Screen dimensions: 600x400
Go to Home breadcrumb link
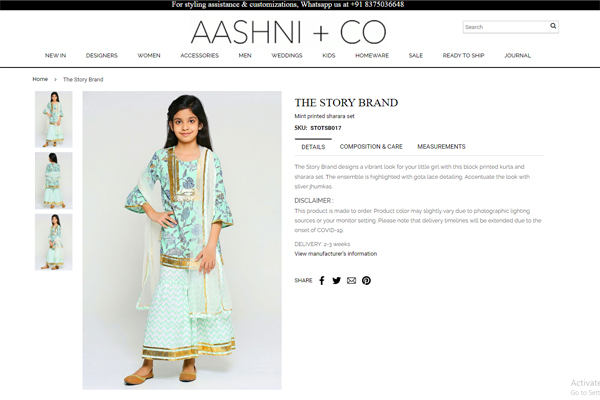tap(40, 79)
